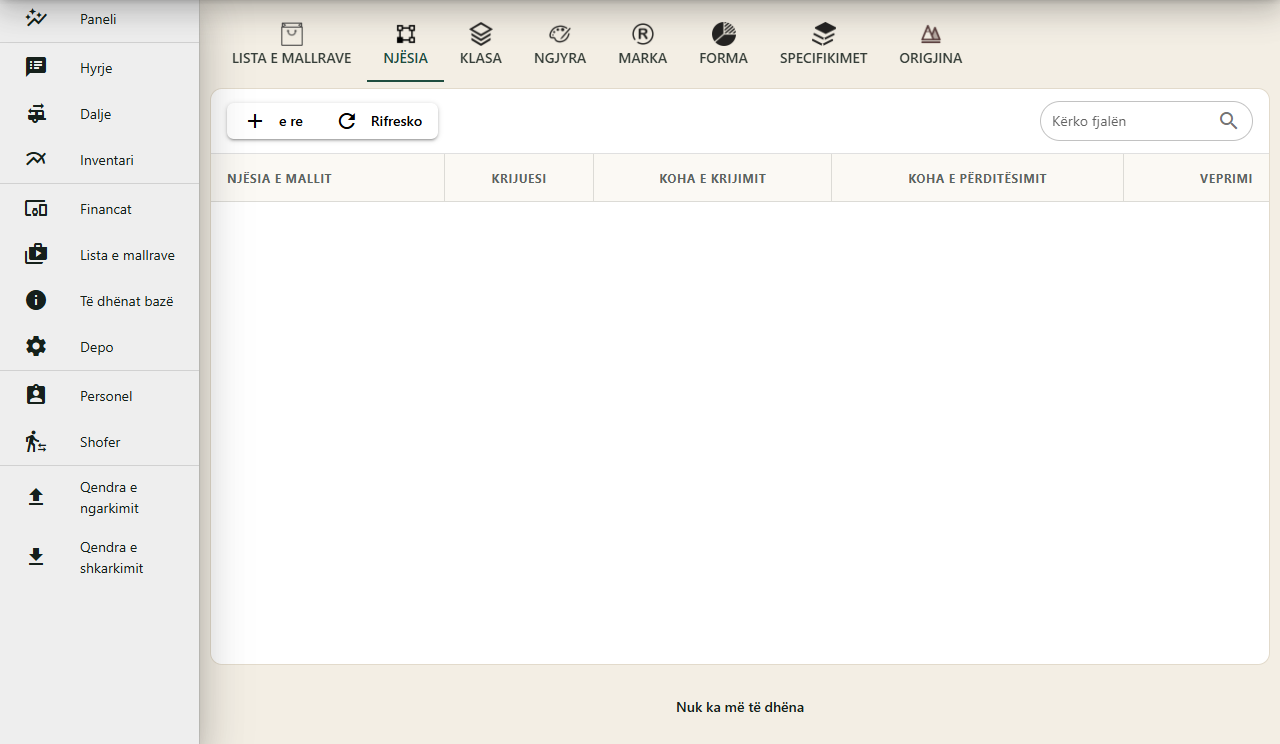Click the 'Nuk ka më të dhëna' text
Image resolution: width=1280 pixels, height=744 pixels.
pos(740,707)
